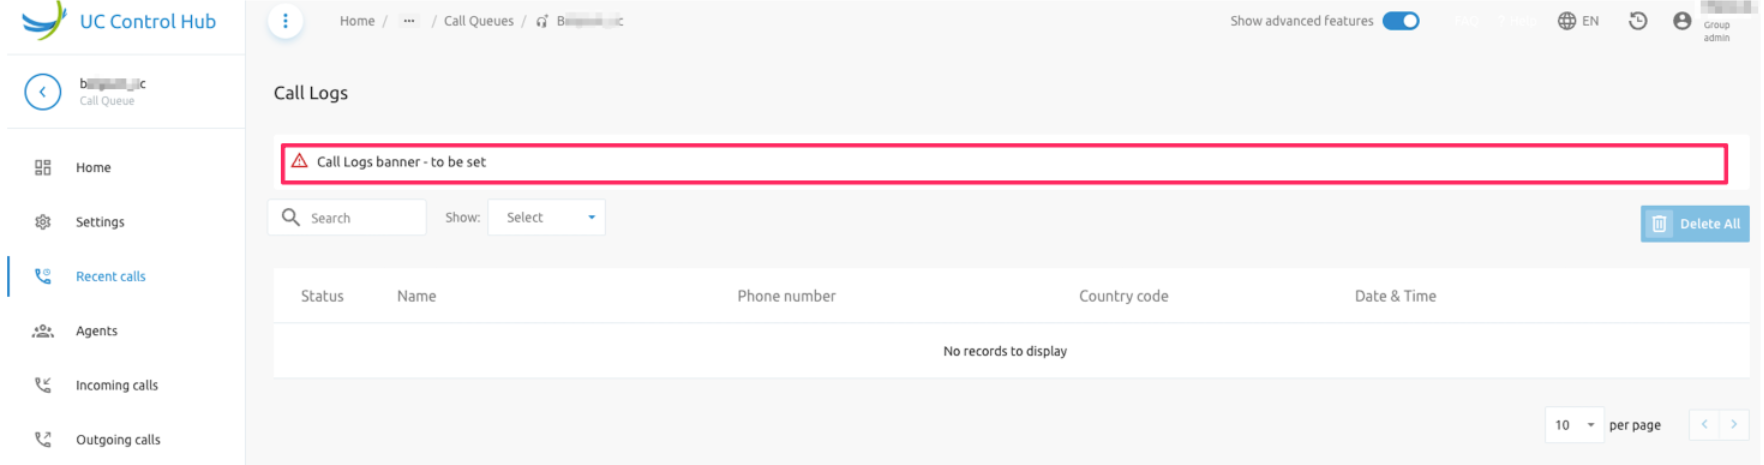Open the user account profile icon

pos(1682,21)
